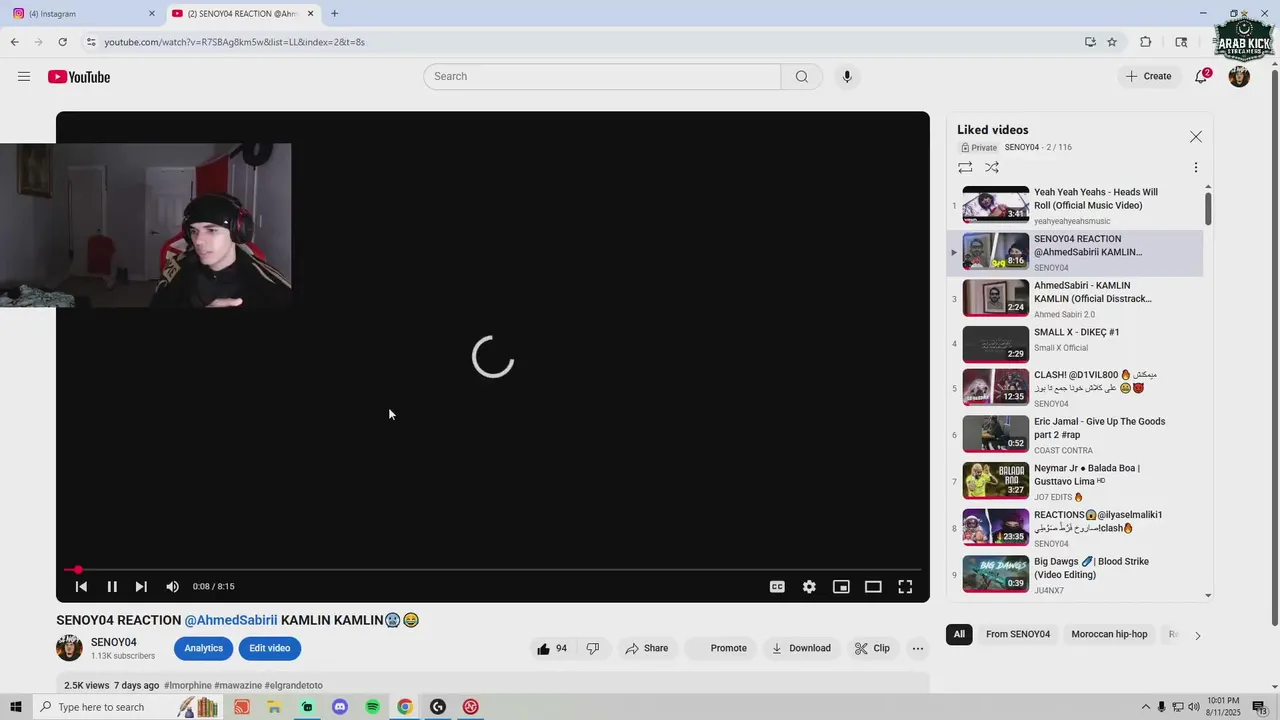Toggle shuffle playlist icon
This screenshot has height=720, width=1280.
pyautogui.click(x=992, y=168)
